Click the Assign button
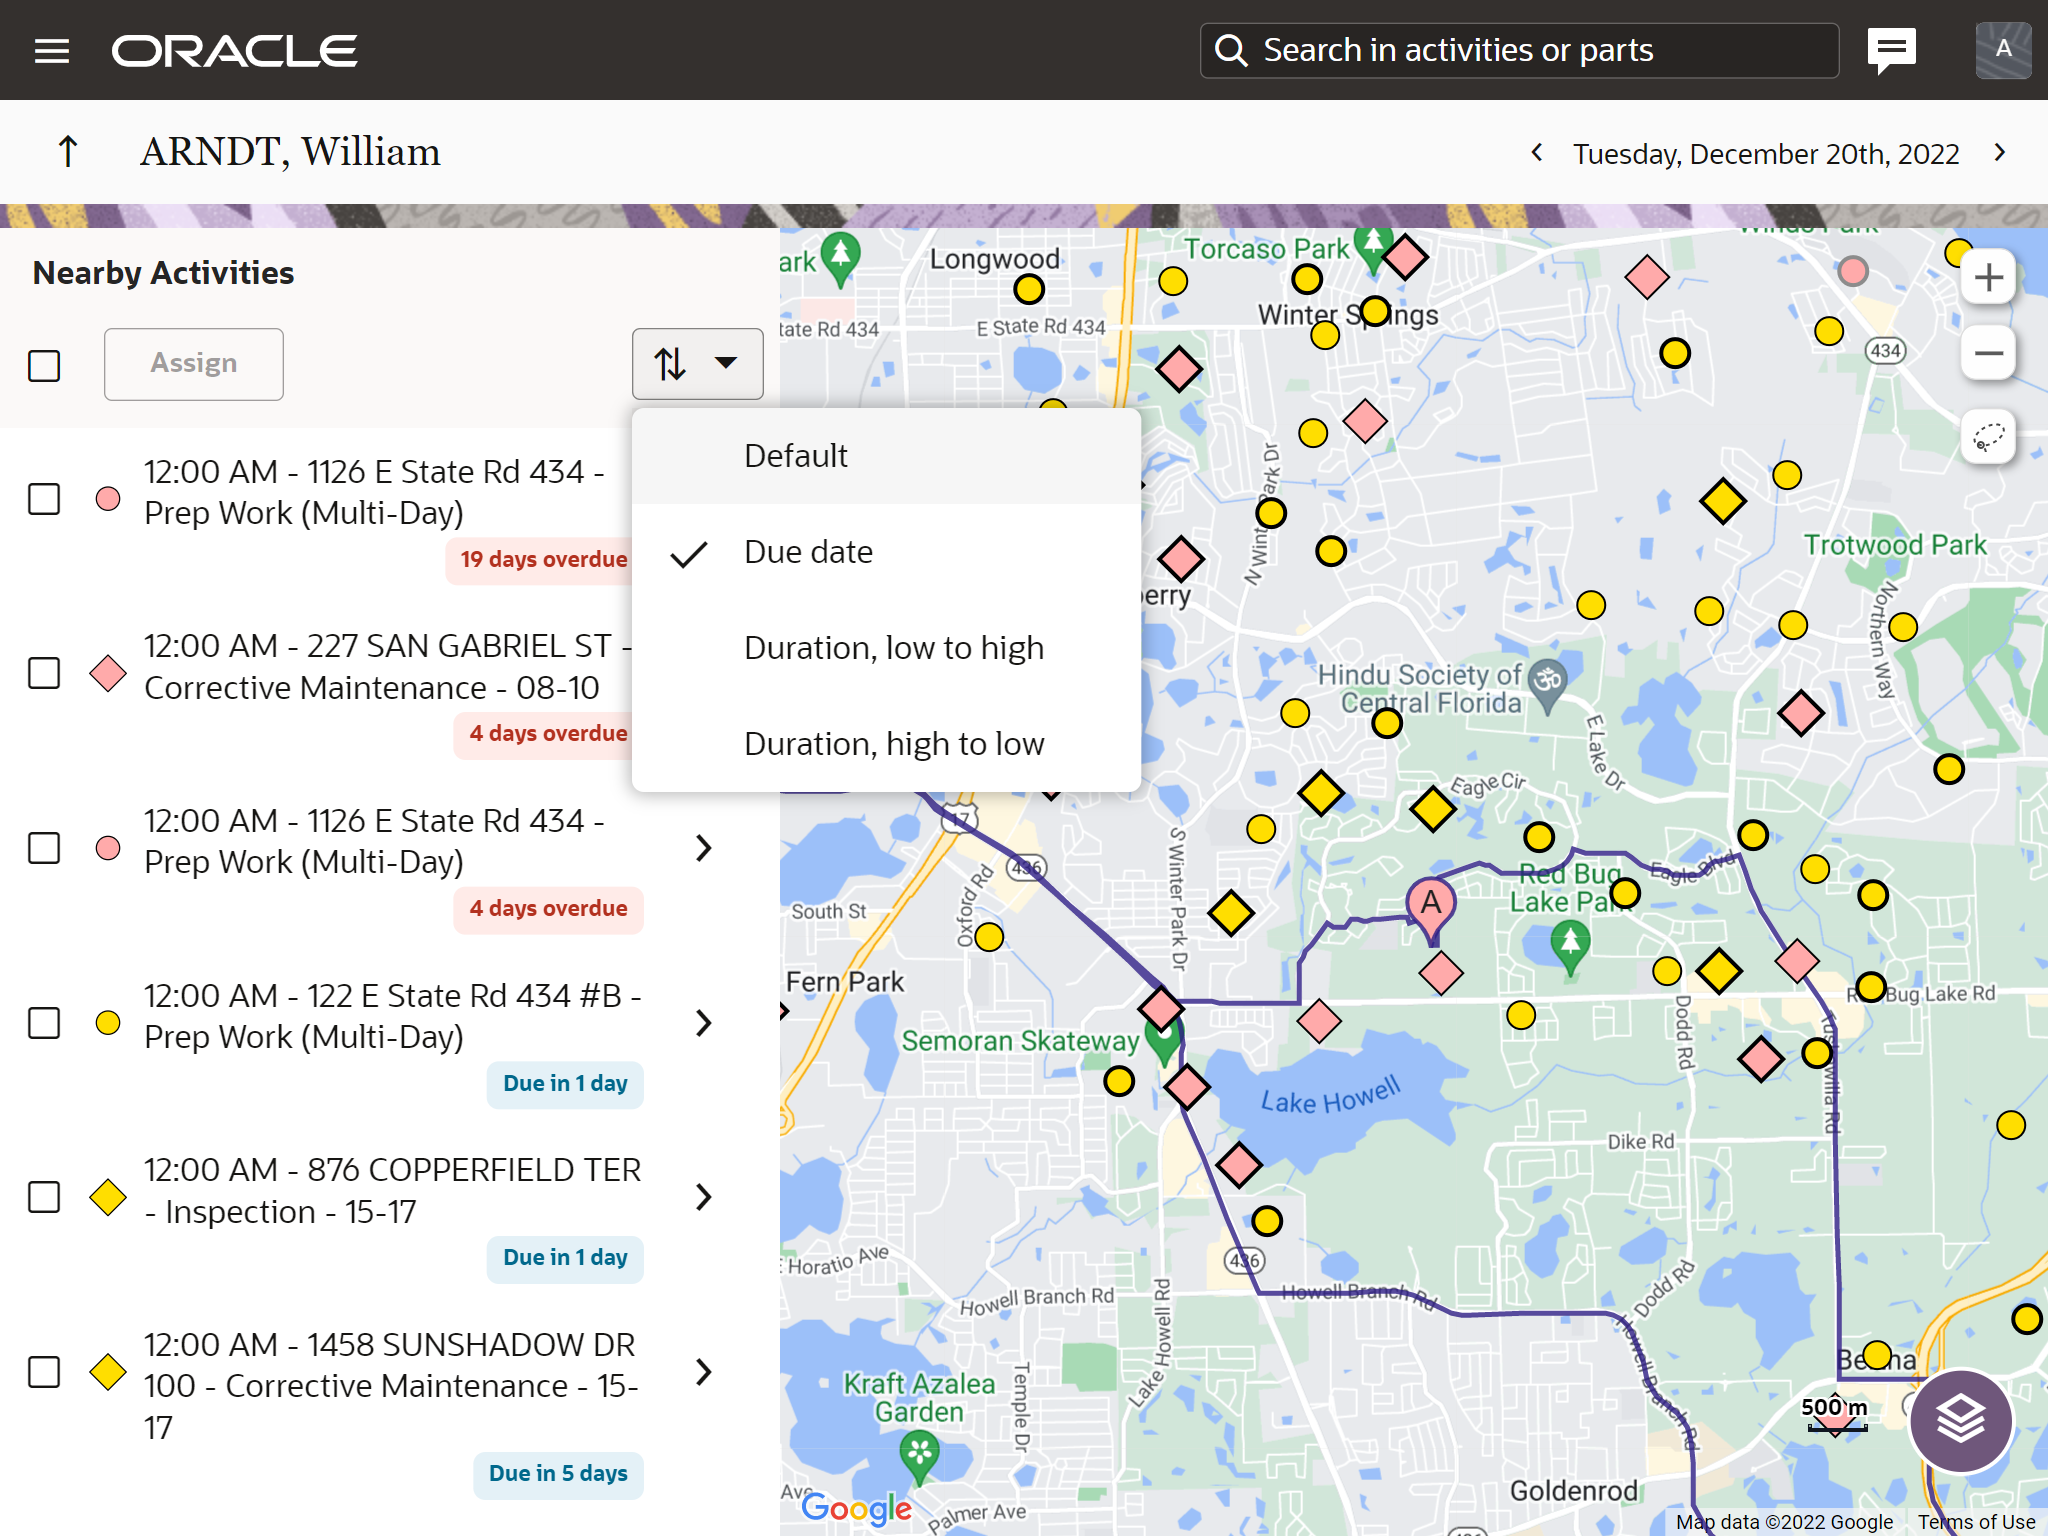The width and height of the screenshot is (2048, 1536). click(194, 364)
